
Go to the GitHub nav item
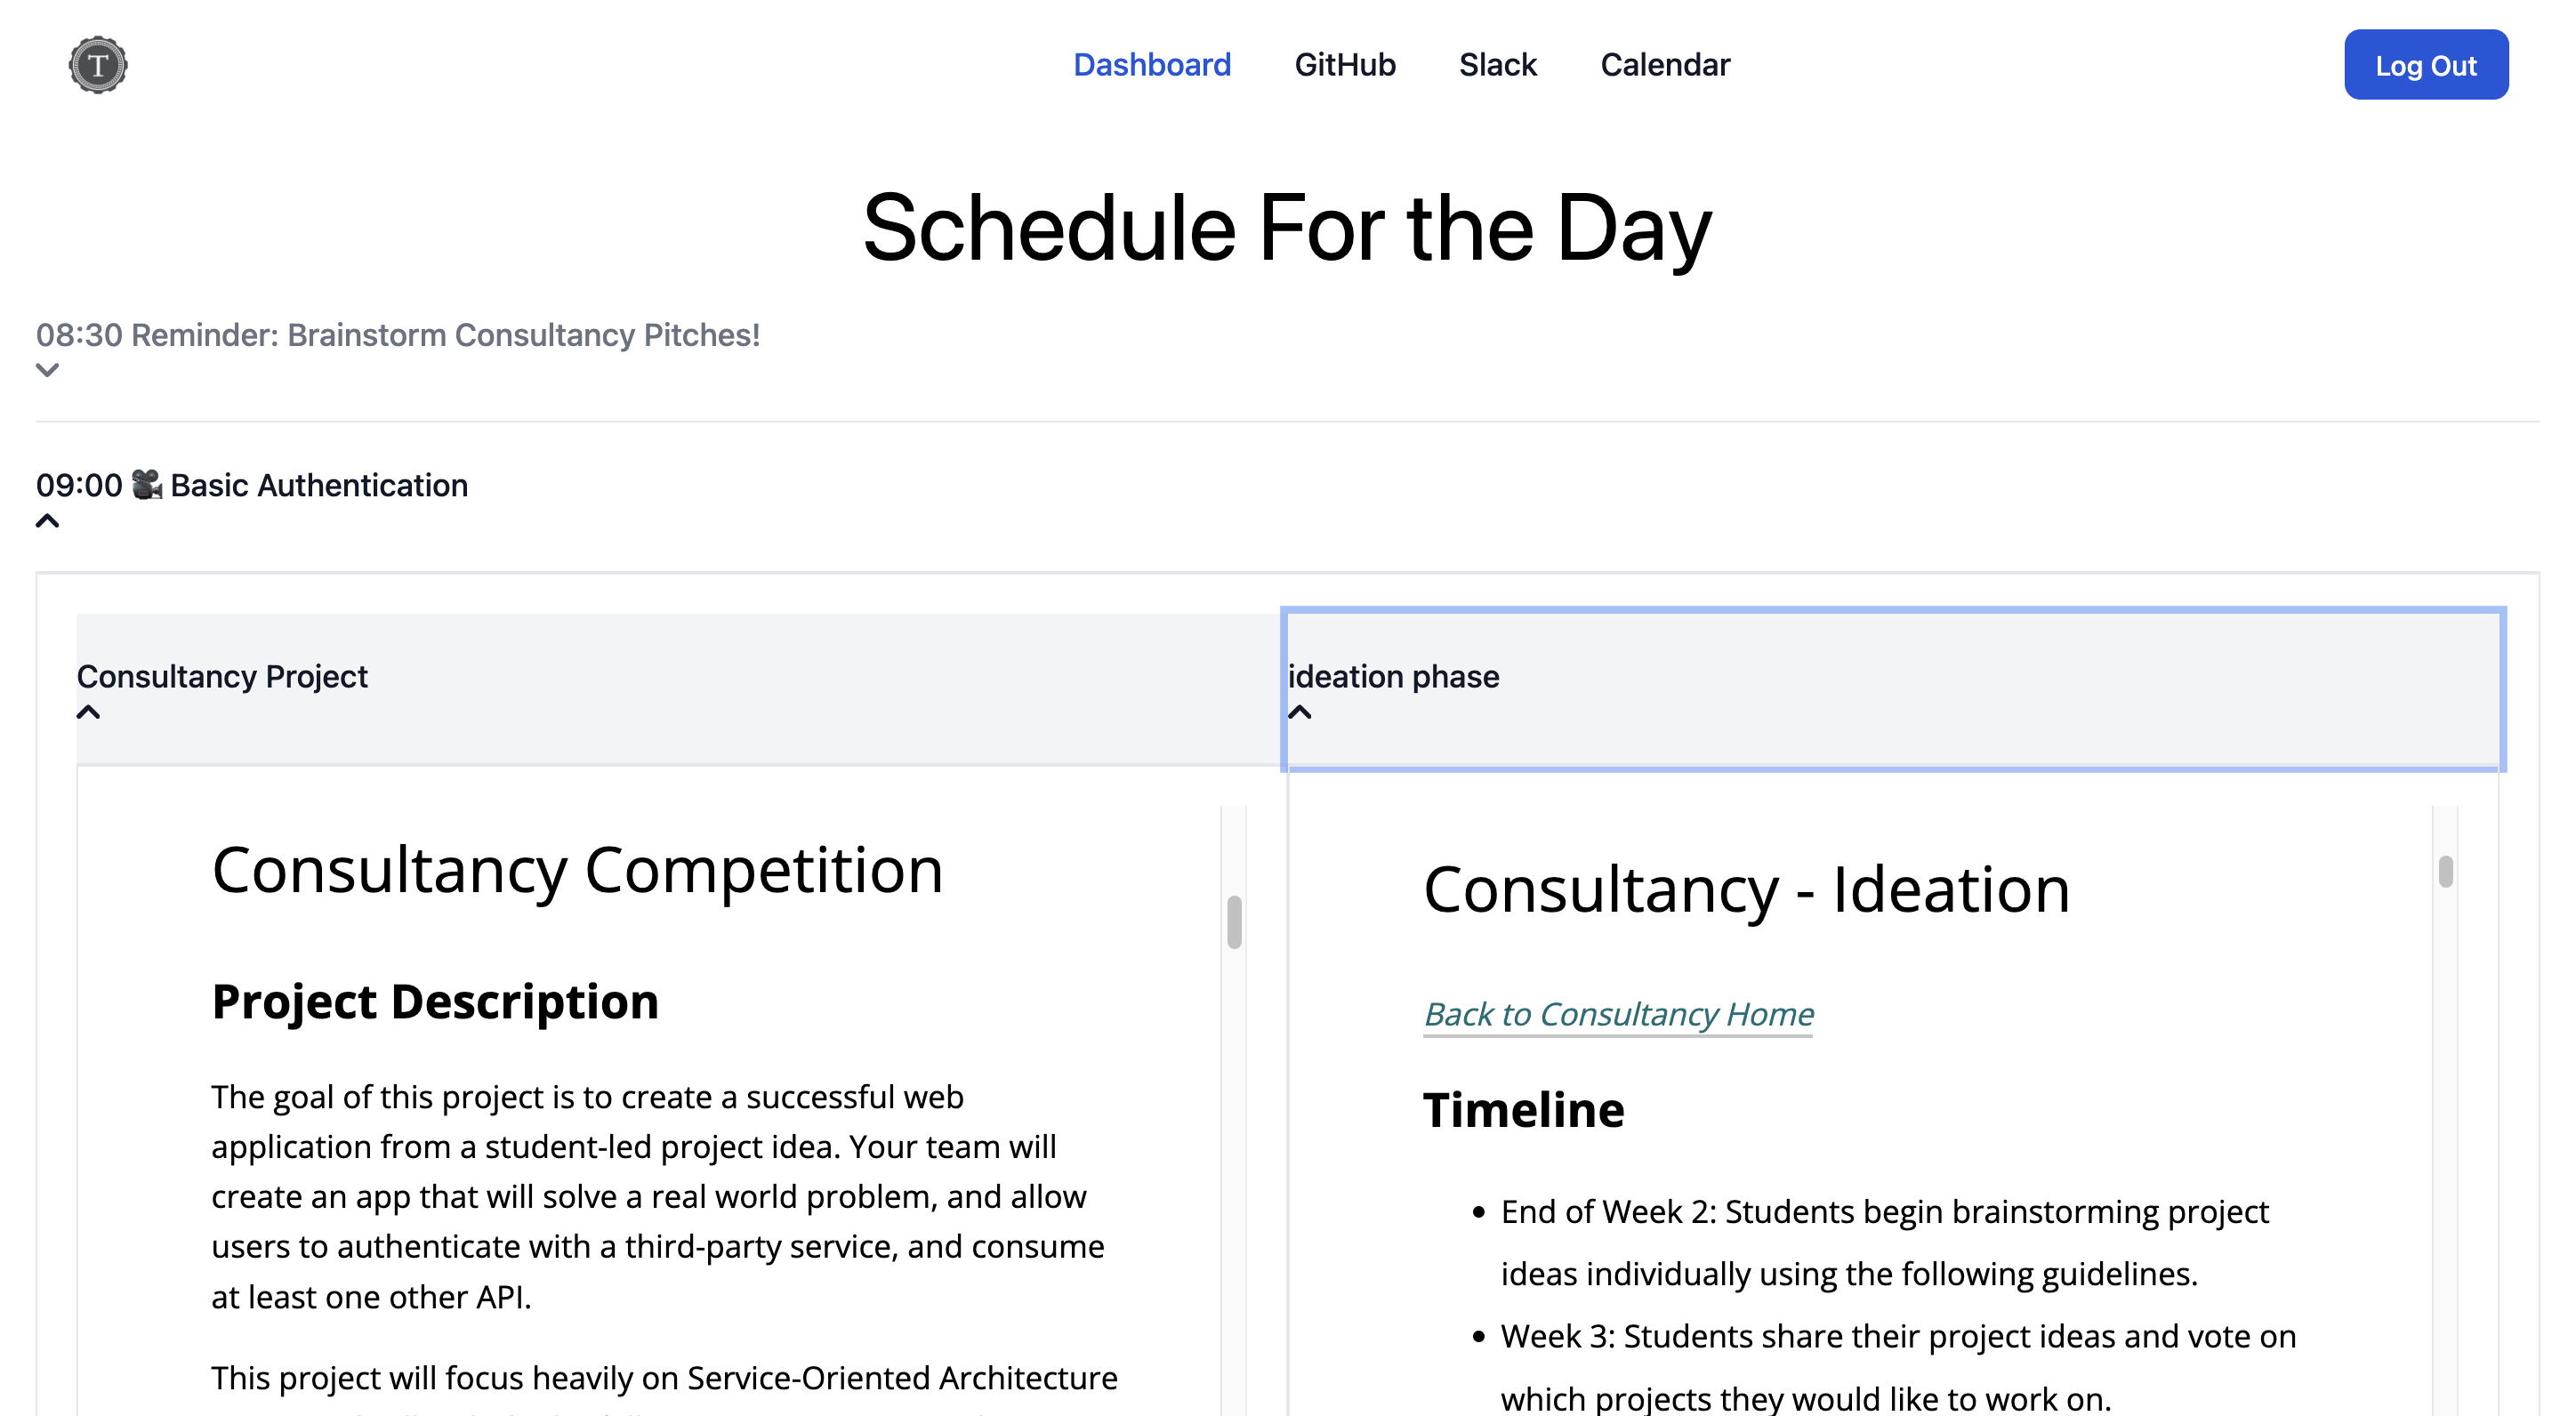coord(1345,65)
